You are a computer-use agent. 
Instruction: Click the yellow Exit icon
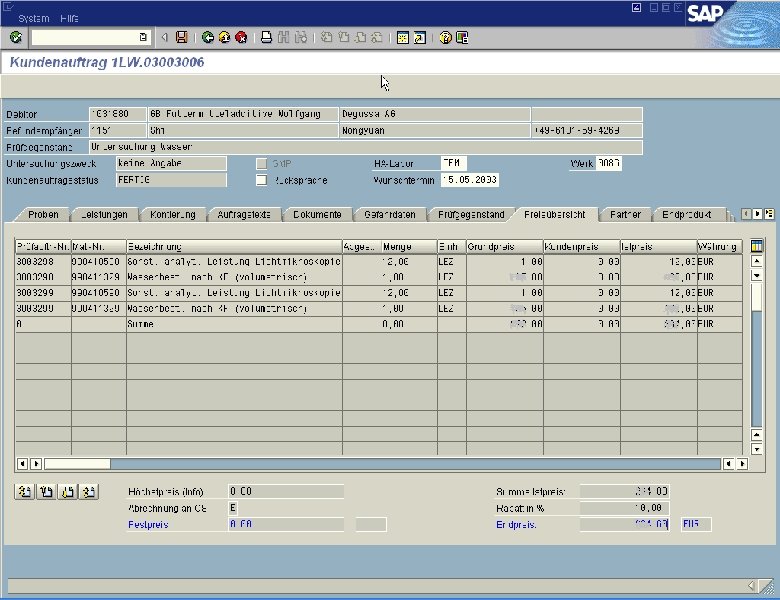click(224, 37)
